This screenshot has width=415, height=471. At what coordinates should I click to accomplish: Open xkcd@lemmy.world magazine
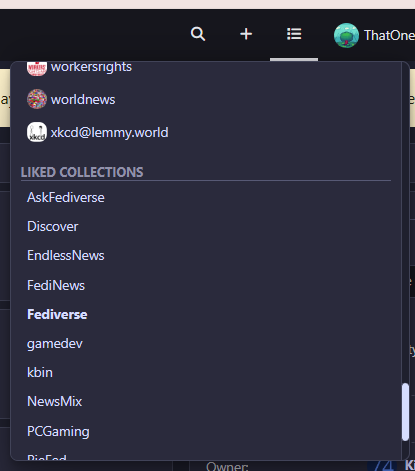(x=109, y=132)
